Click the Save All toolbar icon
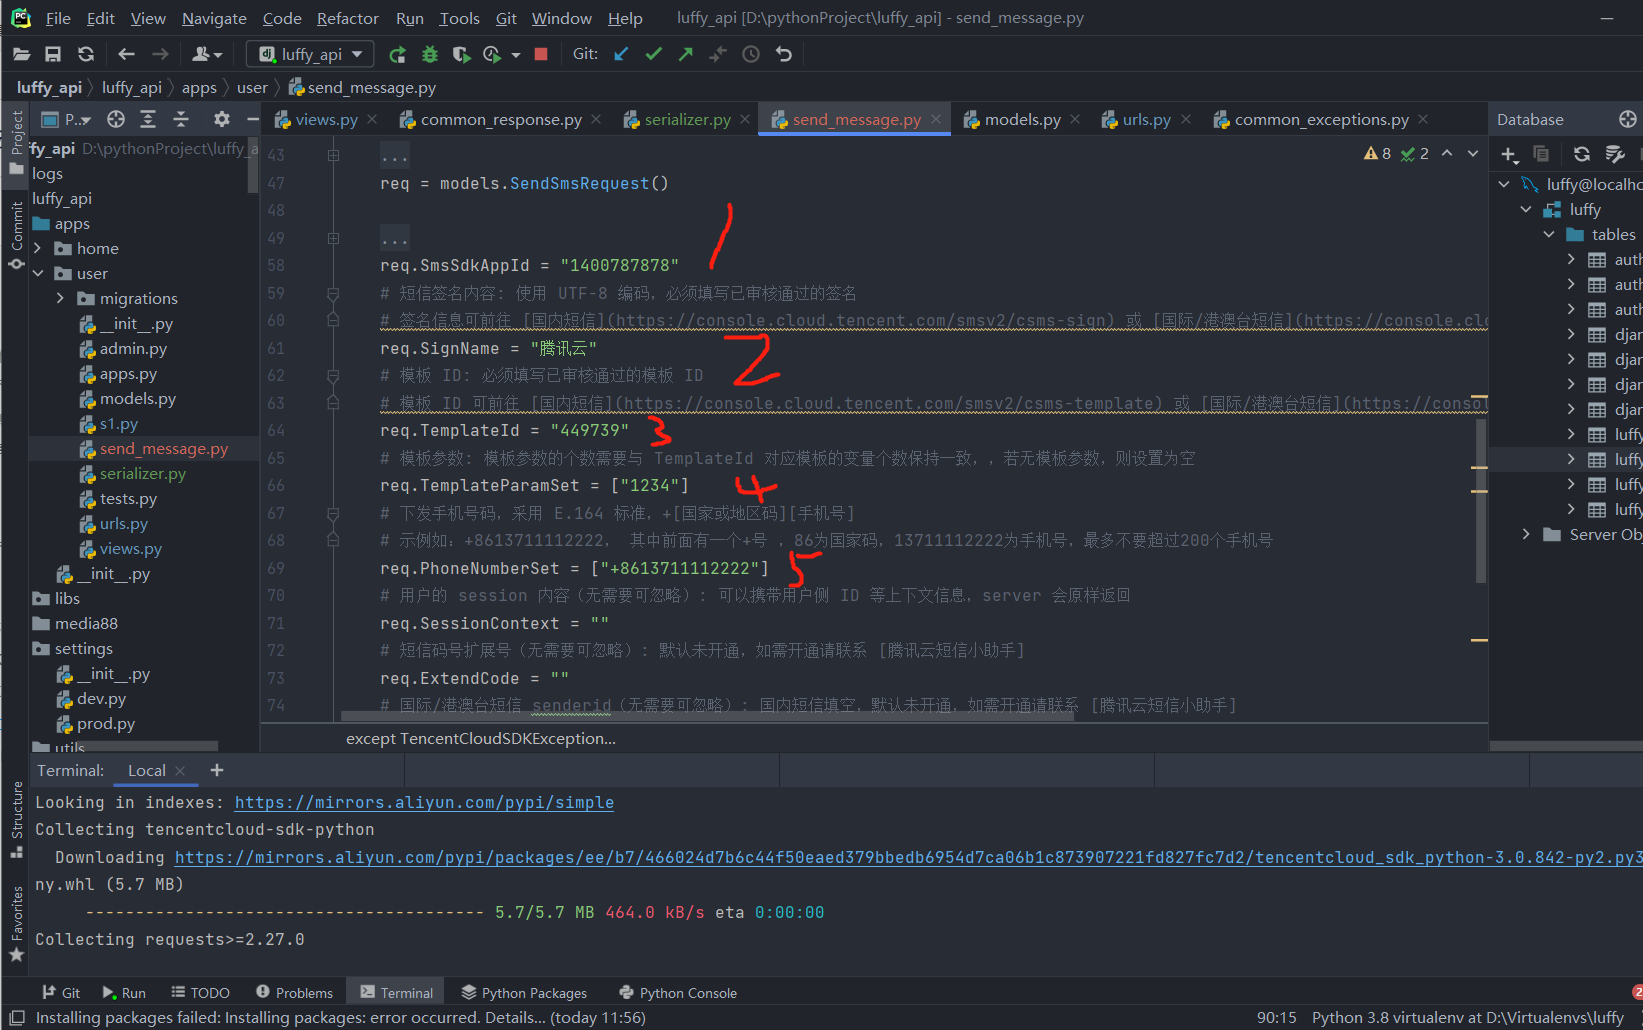1643x1030 pixels. (54, 54)
